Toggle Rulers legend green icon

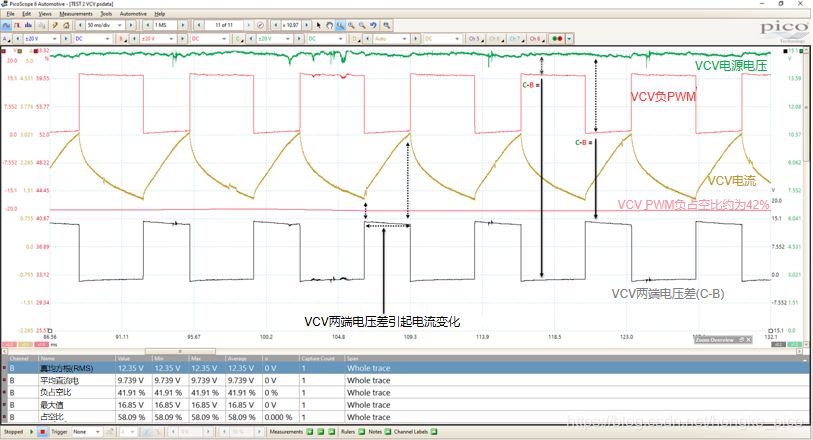tap(361, 432)
